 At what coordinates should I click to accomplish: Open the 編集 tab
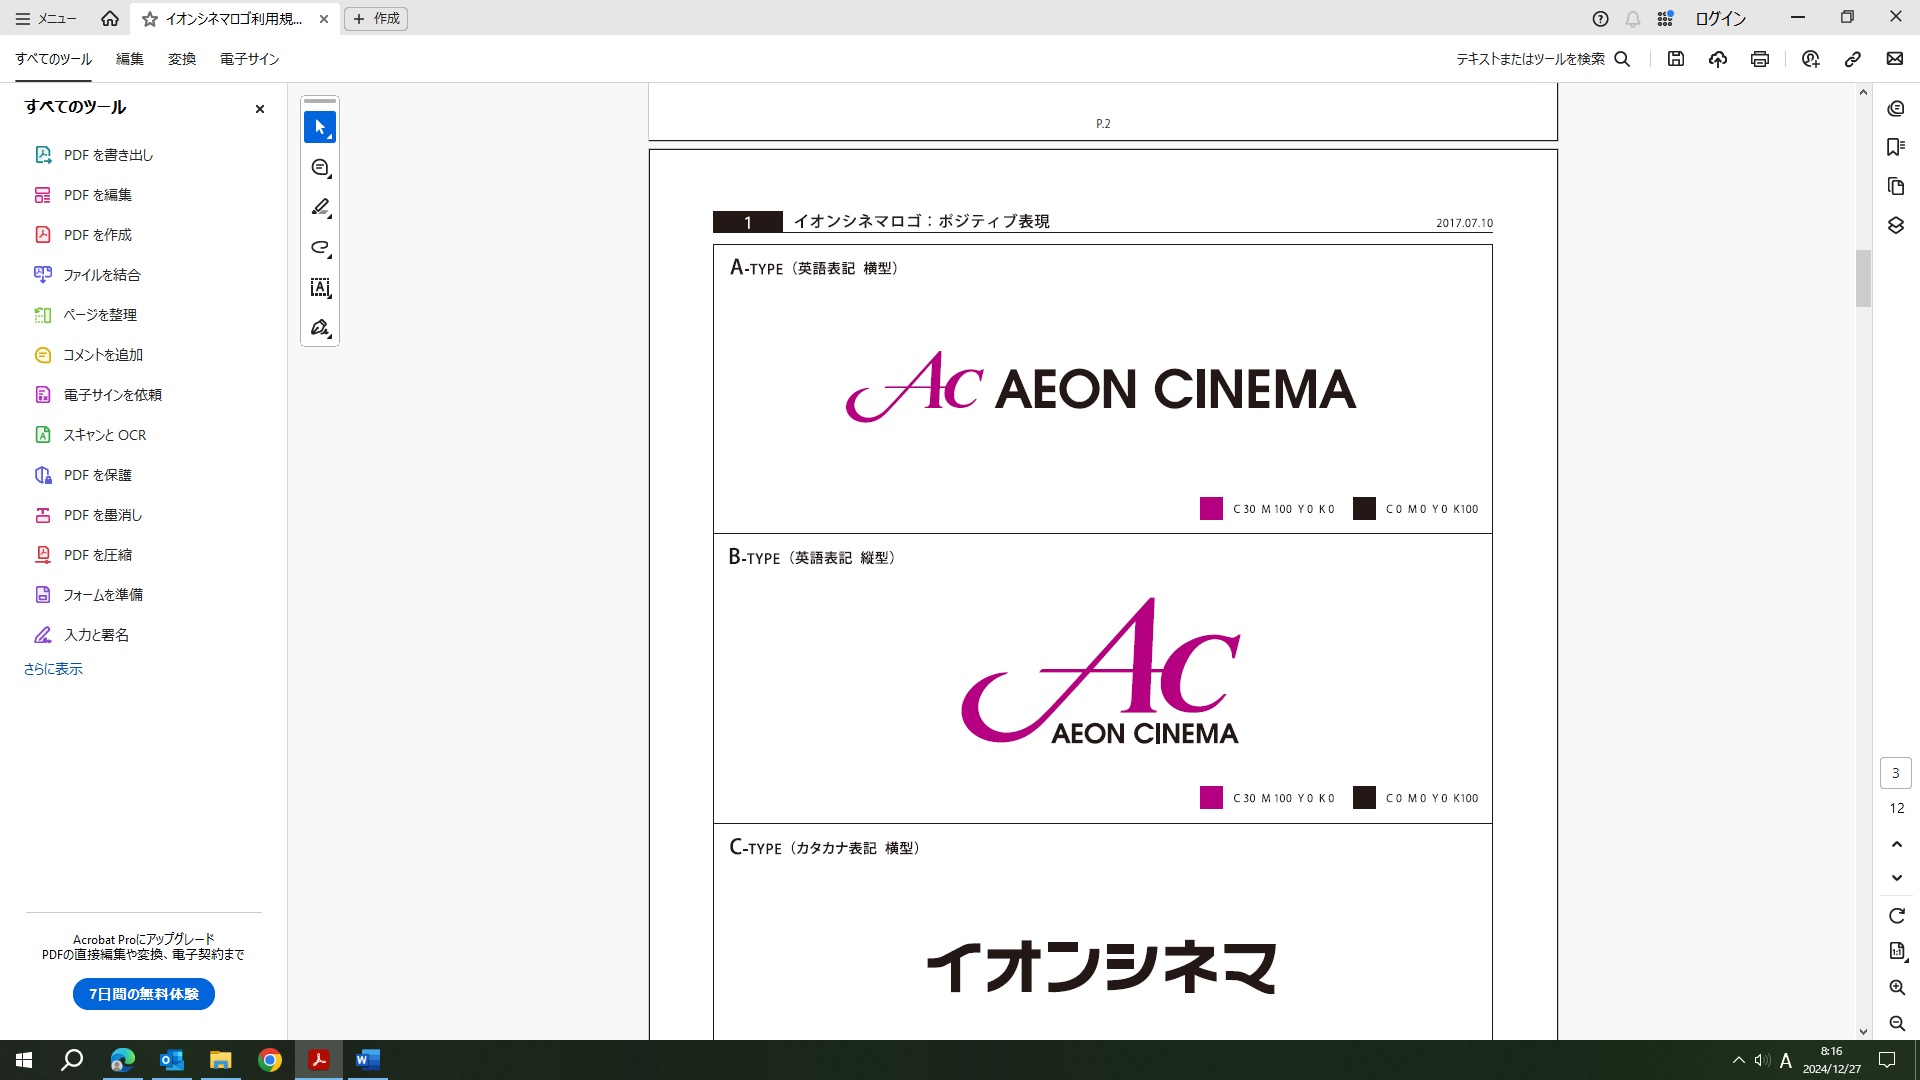(x=130, y=59)
